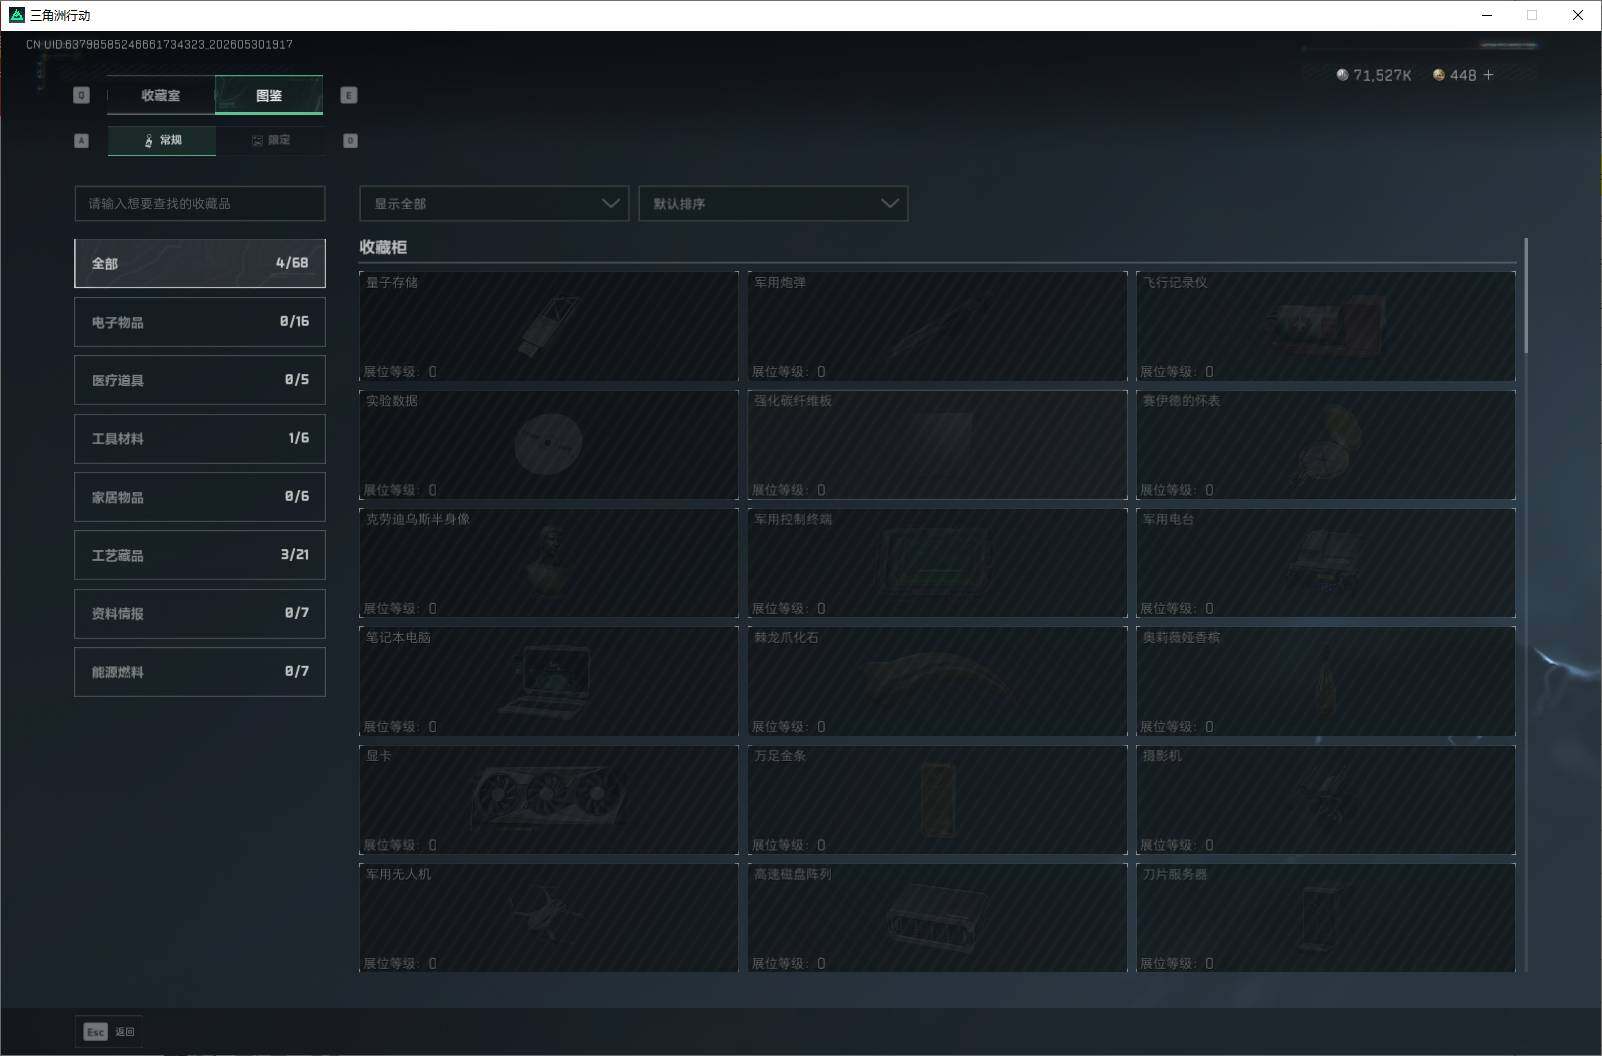Select the 量子存储 collectible card
The image size is (1602, 1056).
[x=548, y=326]
